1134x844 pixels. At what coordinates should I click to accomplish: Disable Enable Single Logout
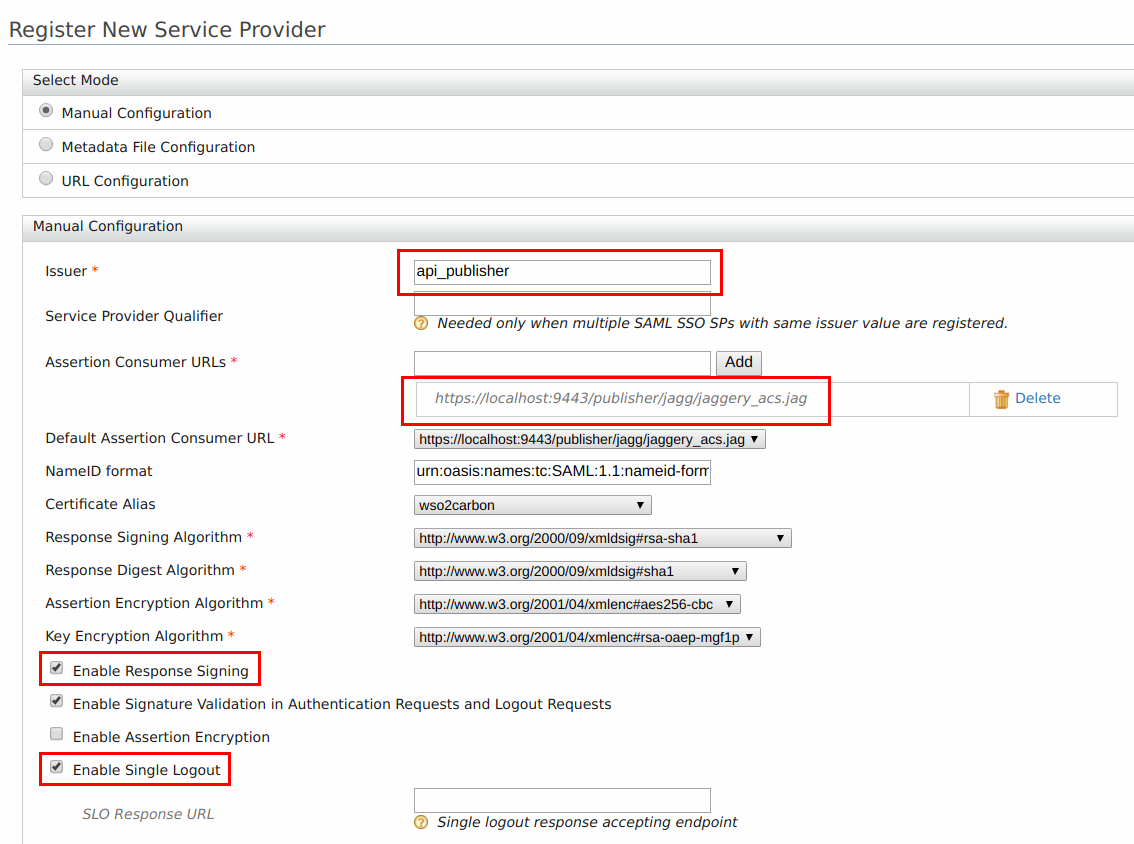tap(56, 768)
